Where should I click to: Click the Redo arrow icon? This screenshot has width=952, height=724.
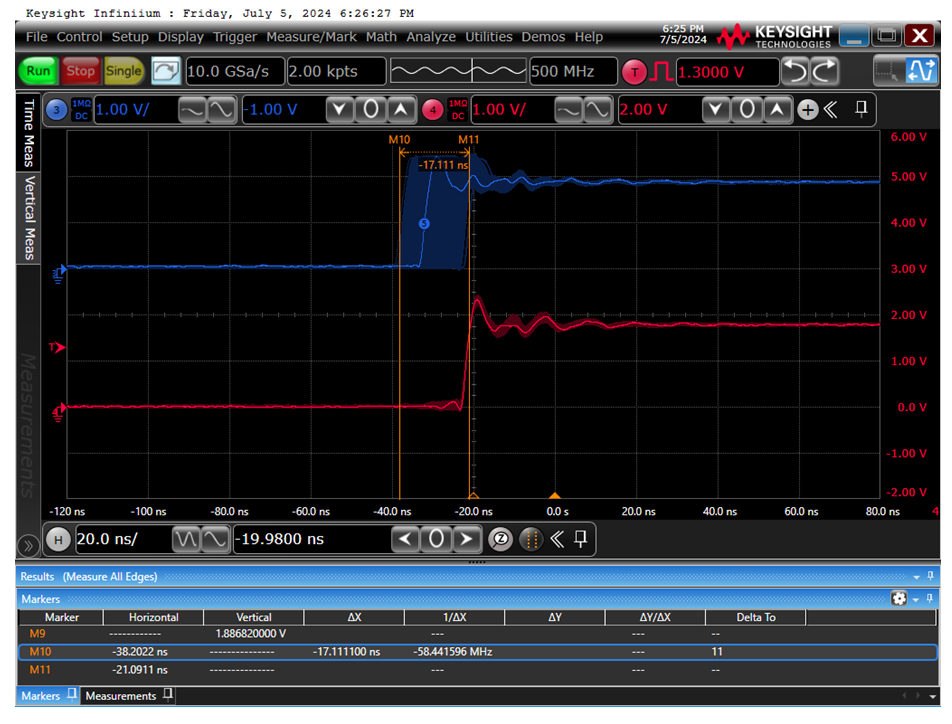825,72
